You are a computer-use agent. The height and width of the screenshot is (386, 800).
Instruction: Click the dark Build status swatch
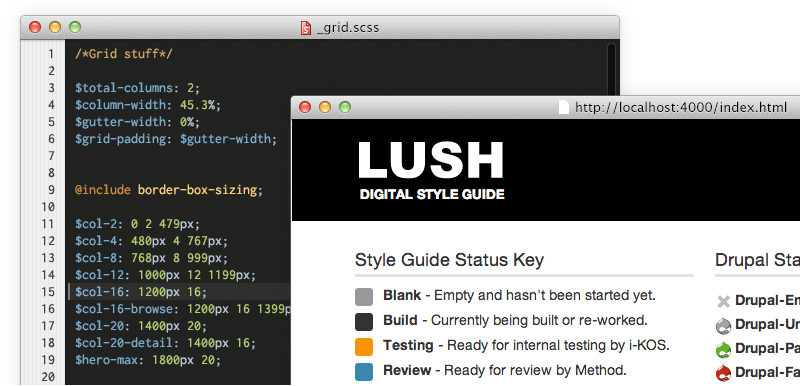coord(364,322)
